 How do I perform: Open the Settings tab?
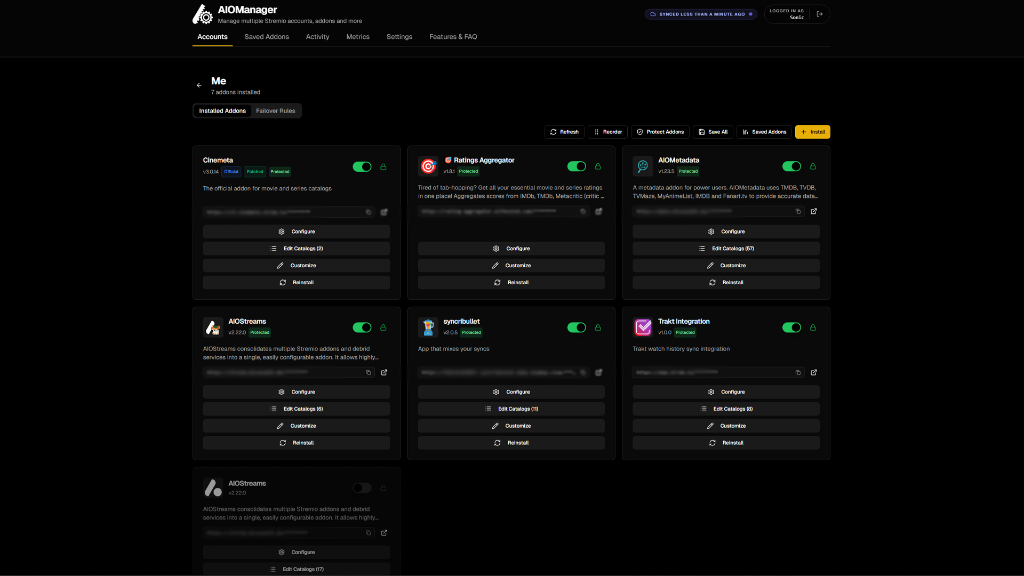coord(399,37)
